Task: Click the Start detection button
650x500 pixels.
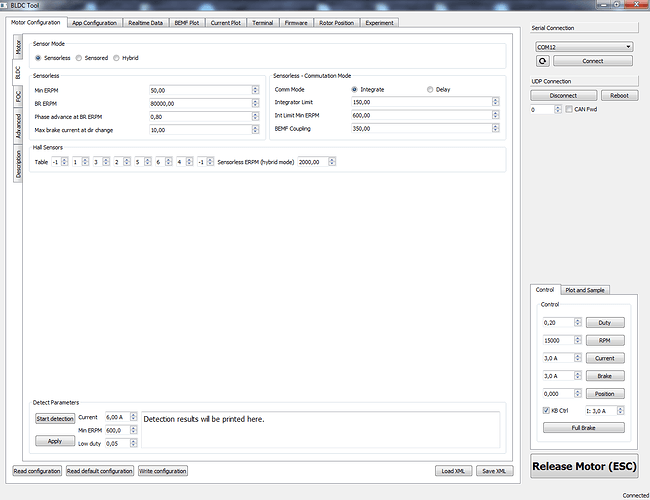Action: tap(55, 417)
